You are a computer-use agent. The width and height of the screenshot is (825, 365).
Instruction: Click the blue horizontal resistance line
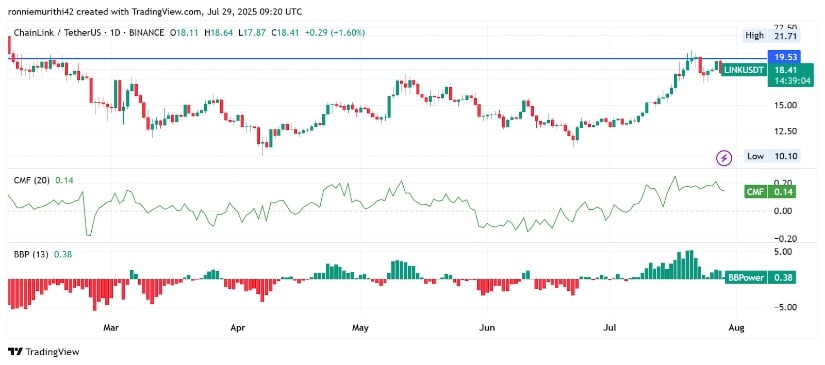tap(387, 58)
